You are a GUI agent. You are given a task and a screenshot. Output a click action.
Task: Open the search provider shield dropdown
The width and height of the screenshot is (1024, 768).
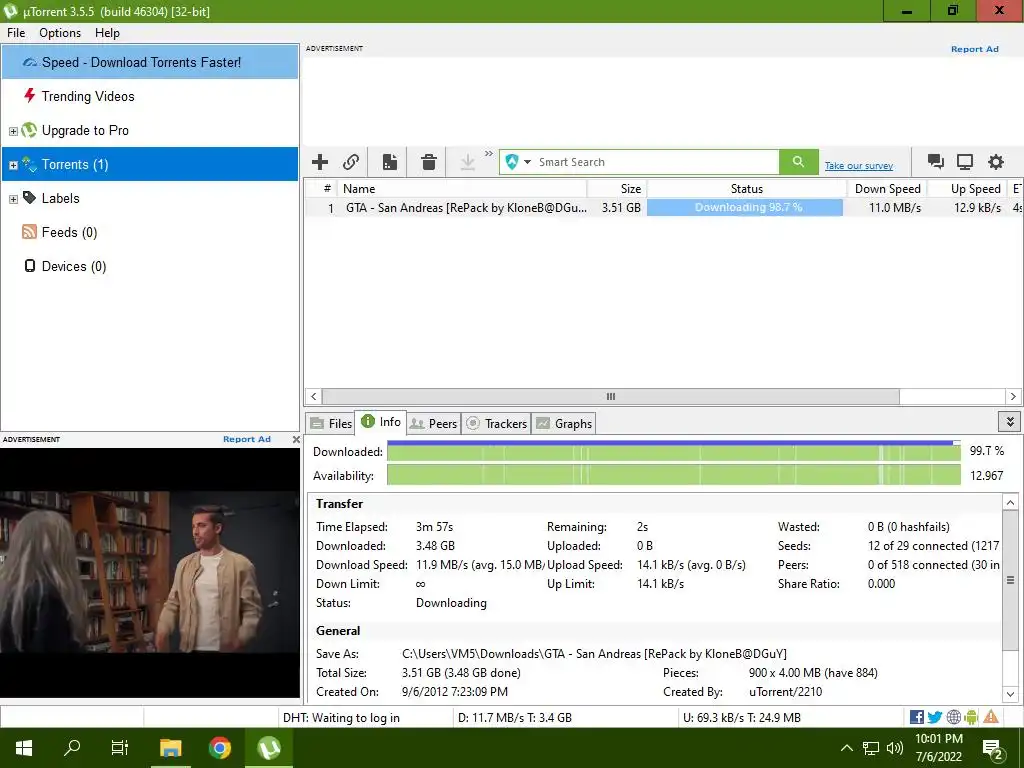(519, 162)
